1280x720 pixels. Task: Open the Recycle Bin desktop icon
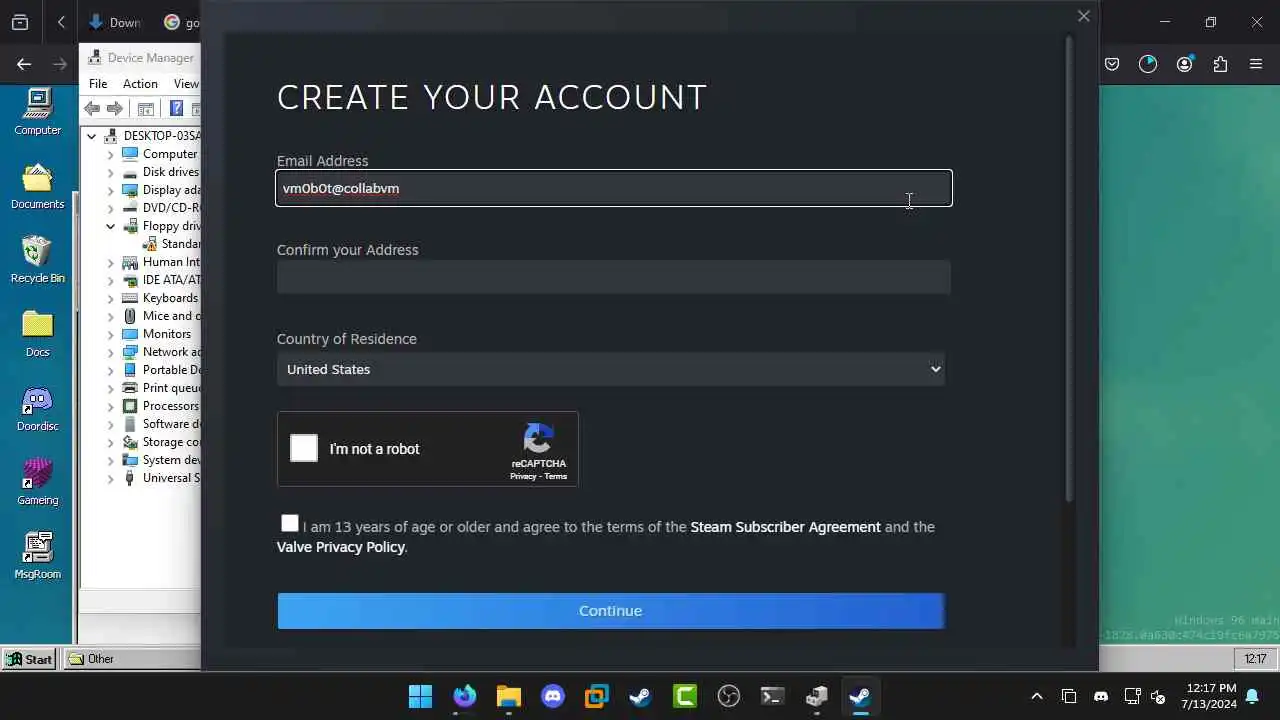(x=38, y=260)
